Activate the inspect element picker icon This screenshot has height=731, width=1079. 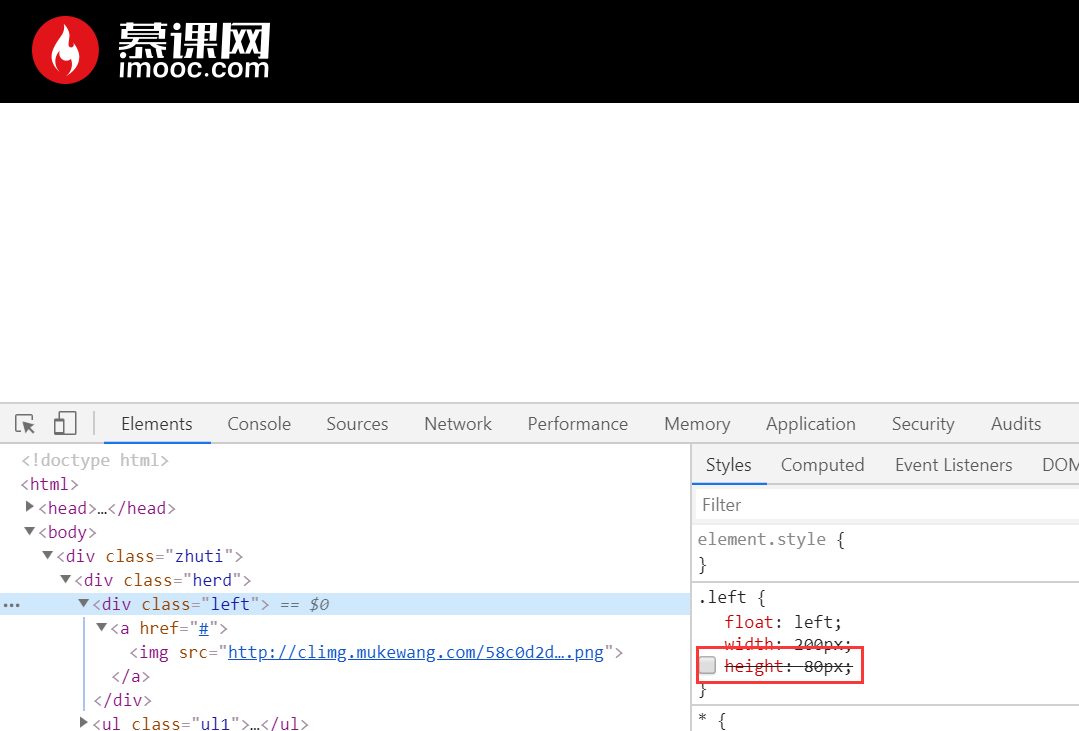(x=25, y=423)
